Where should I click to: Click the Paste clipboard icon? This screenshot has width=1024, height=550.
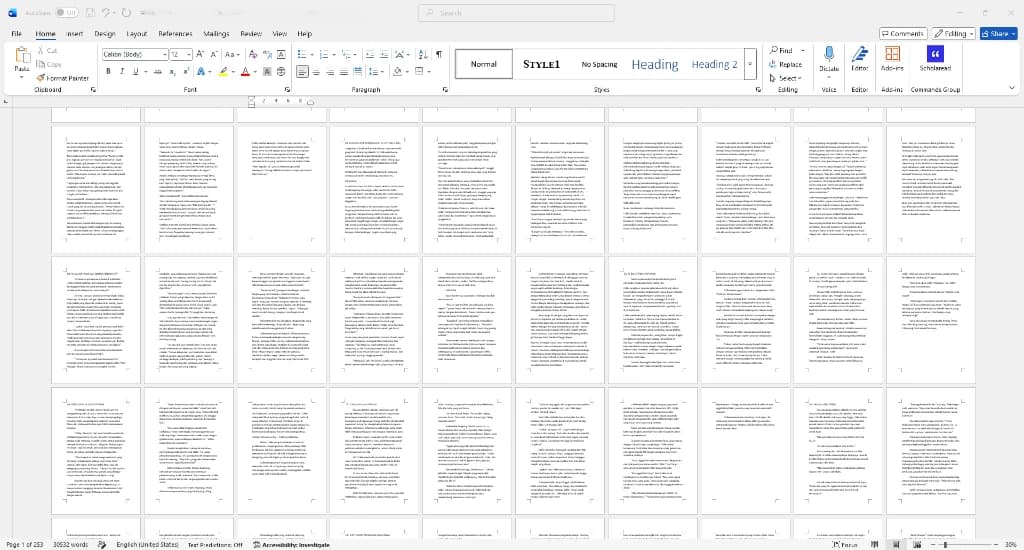[x=22, y=56]
